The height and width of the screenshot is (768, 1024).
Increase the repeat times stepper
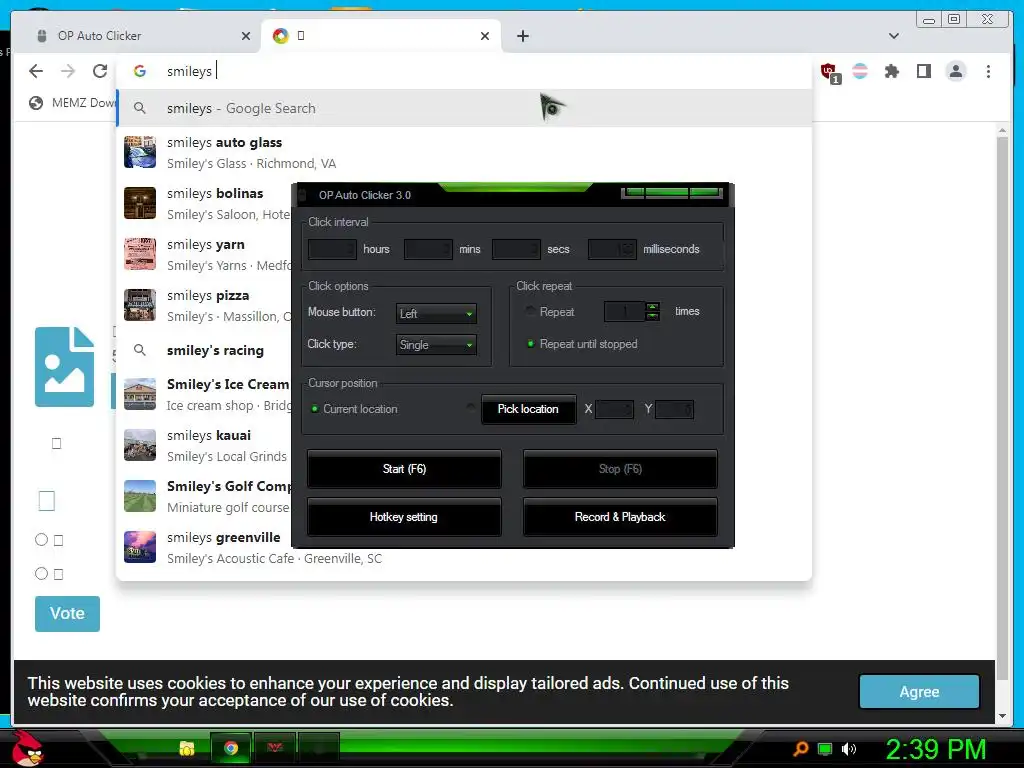click(x=652, y=306)
